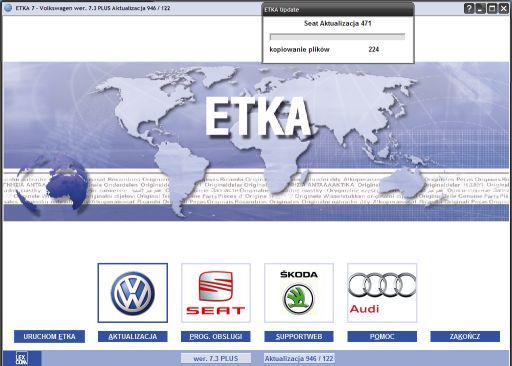512x366 pixels.
Task: Click the update progress bar
Action: (x=337, y=36)
